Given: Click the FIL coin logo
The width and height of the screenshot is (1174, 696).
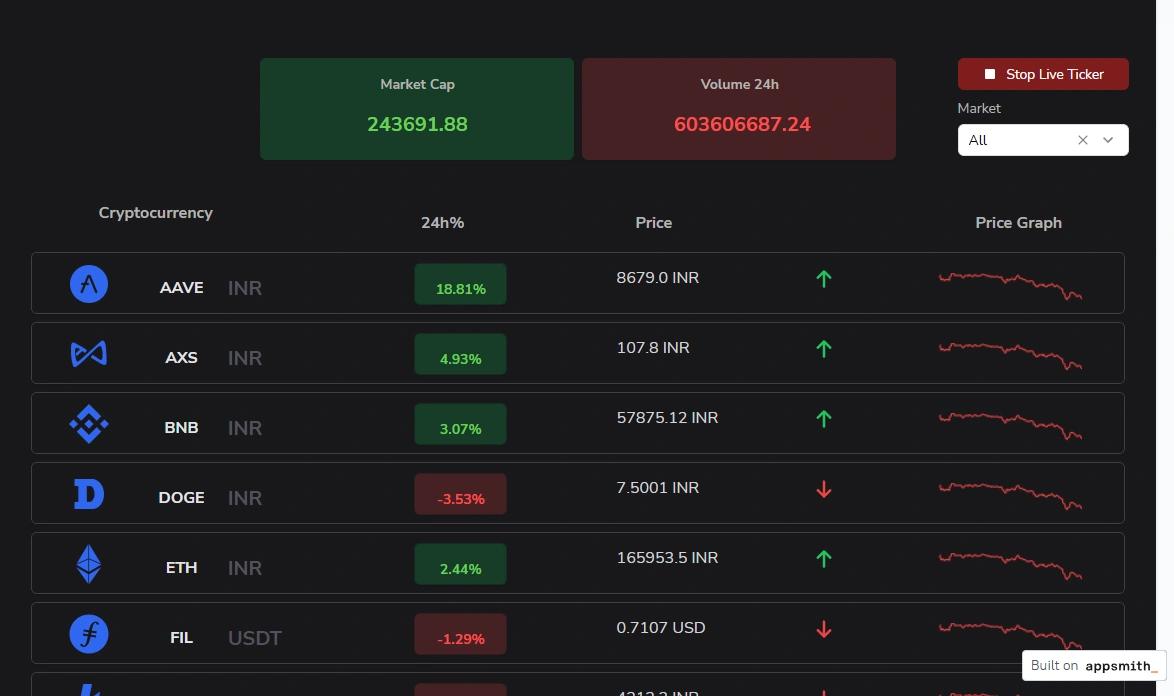Looking at the screenshot, I should (x=89, y=634).
